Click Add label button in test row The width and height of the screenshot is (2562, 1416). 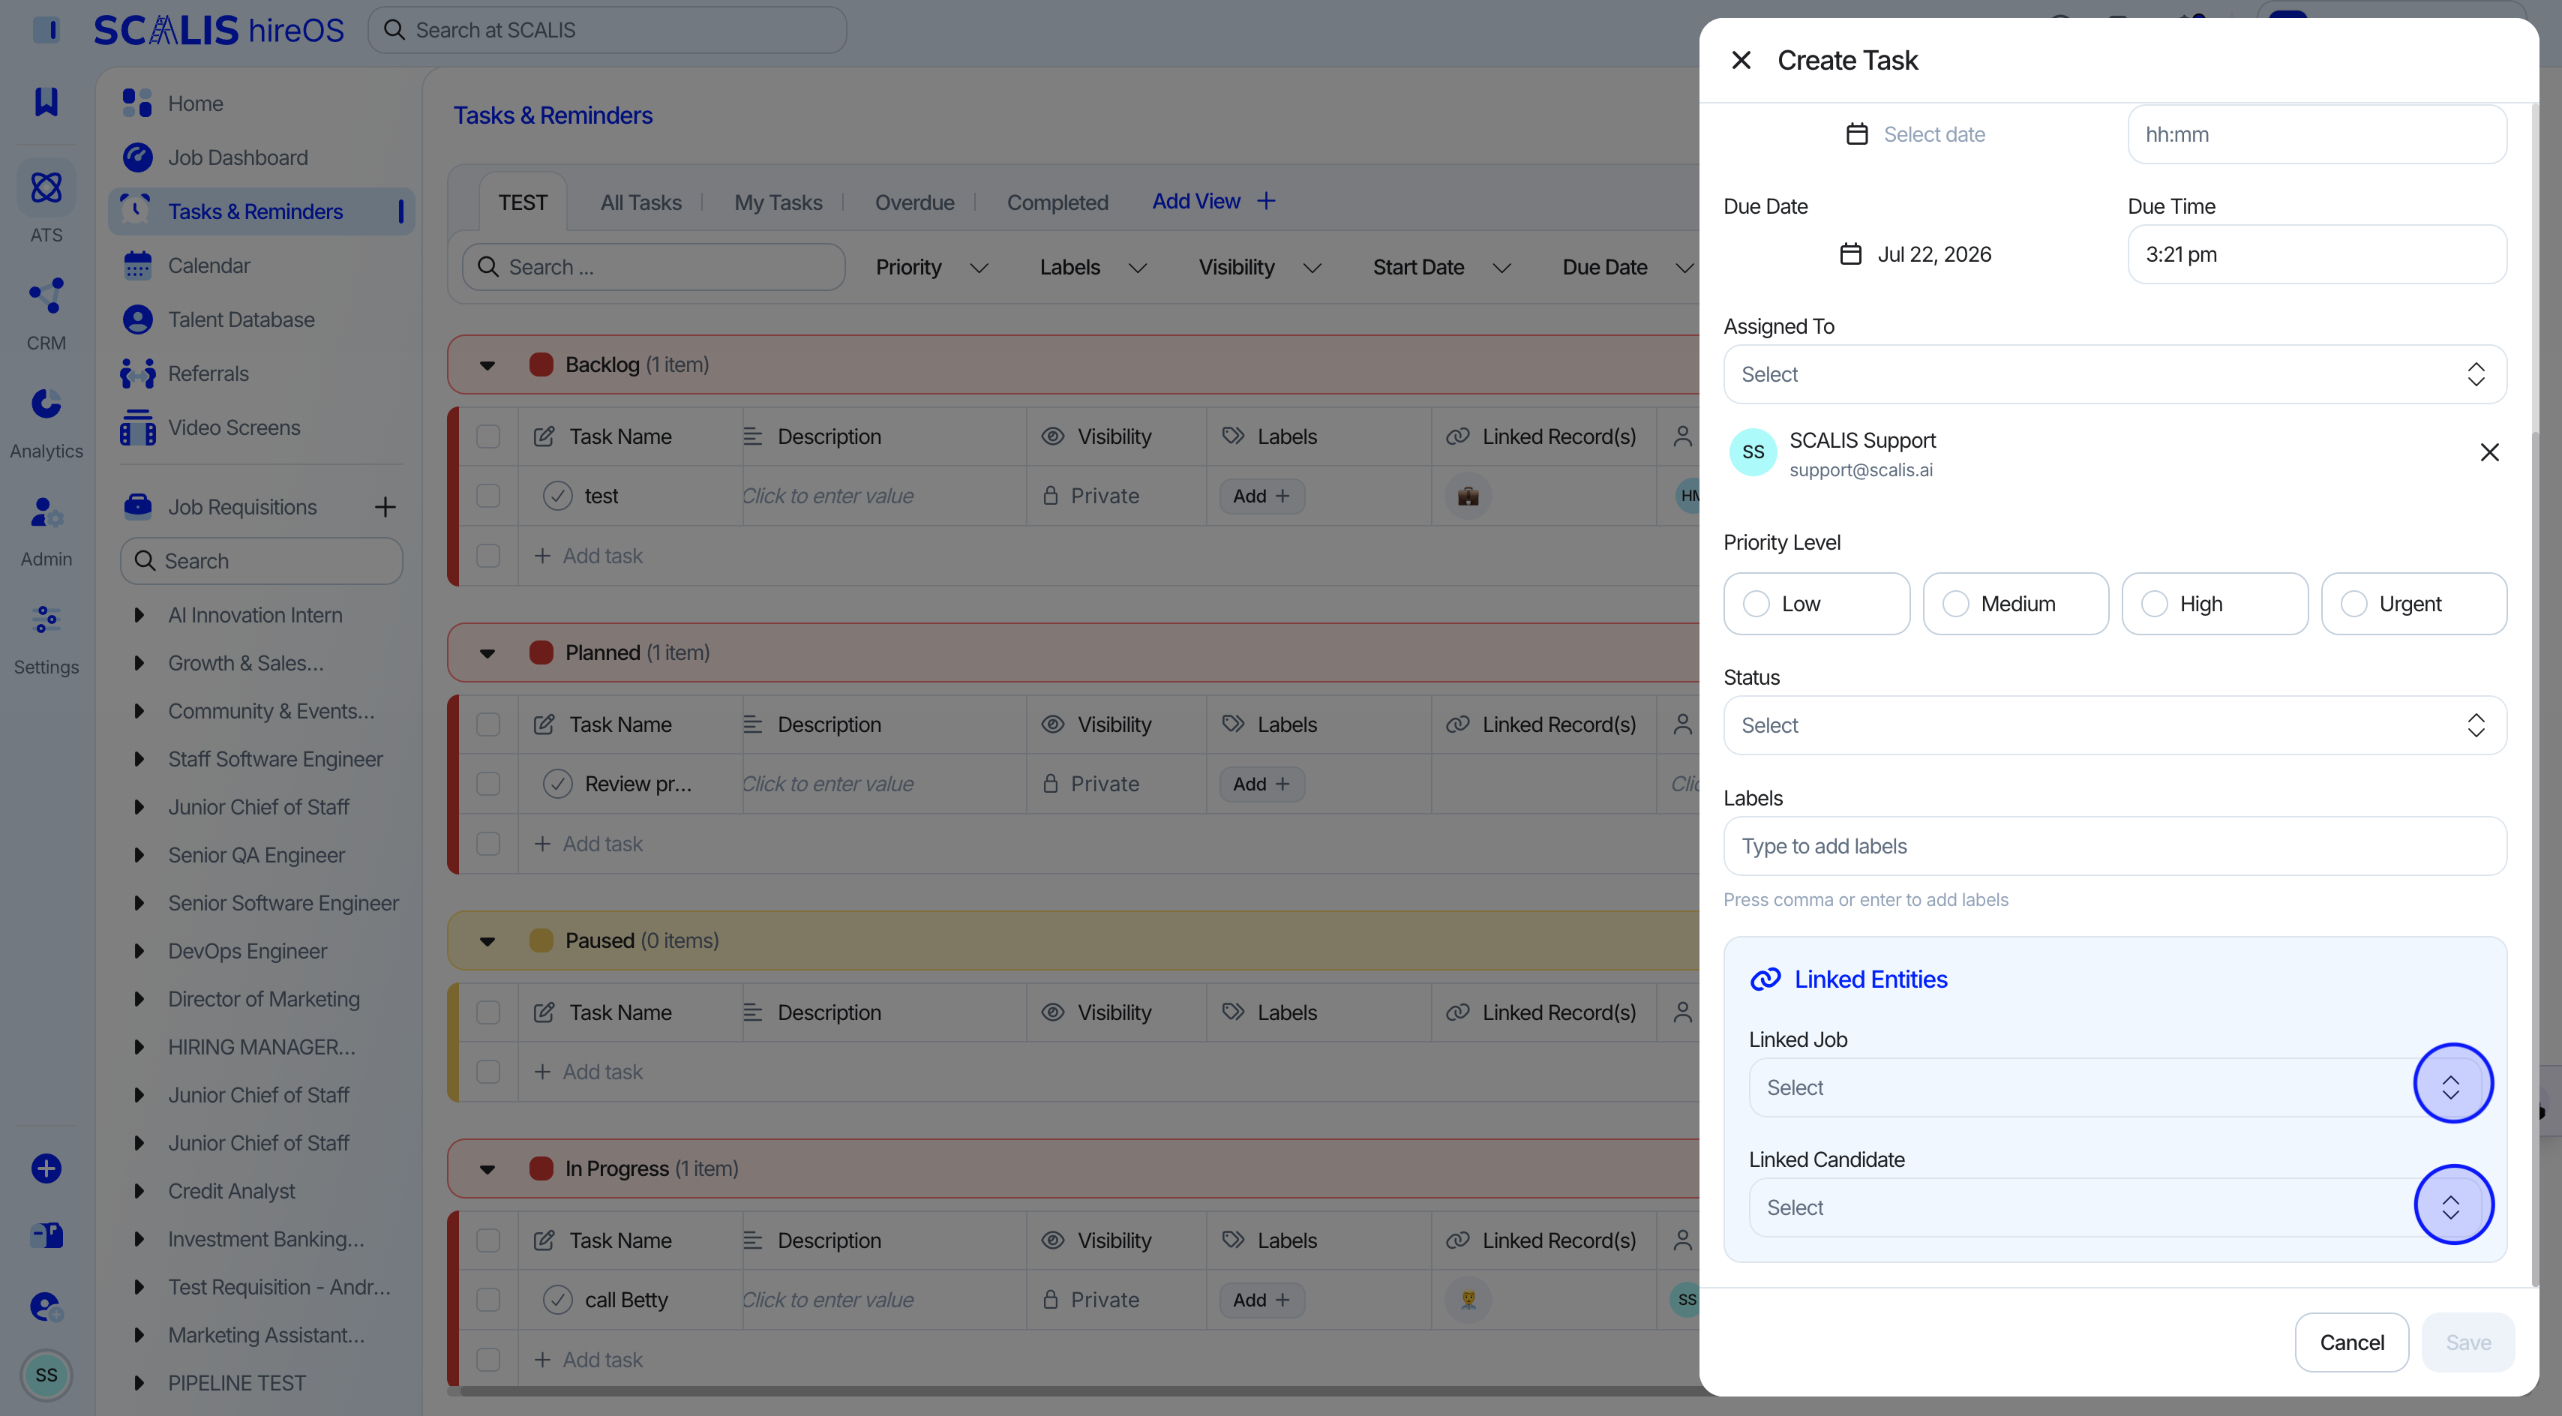click(1261, 495)
